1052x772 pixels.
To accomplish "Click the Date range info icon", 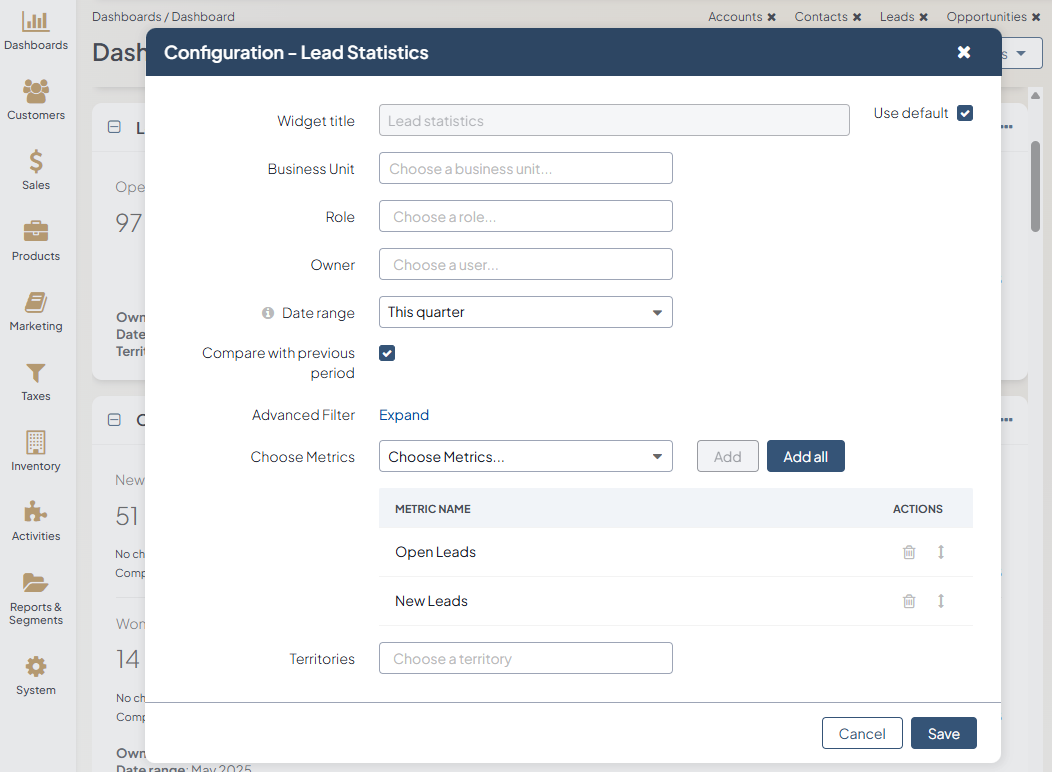I will click(x=268, y=313).
